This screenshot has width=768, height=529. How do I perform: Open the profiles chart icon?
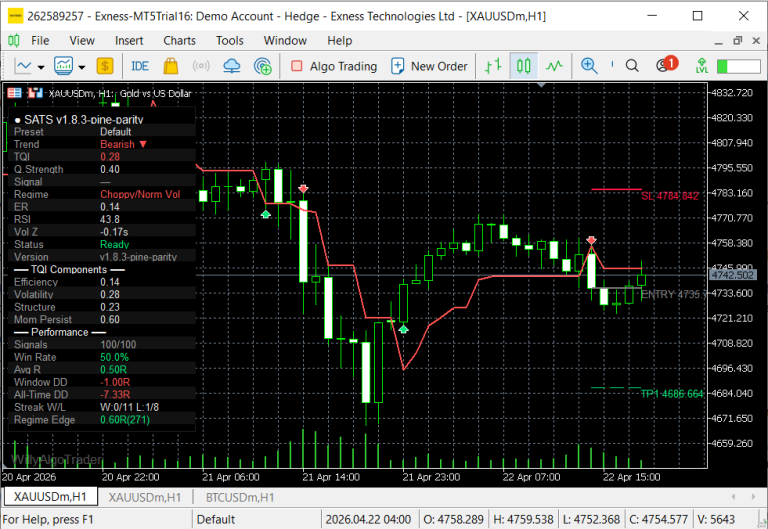tap(64, 66)
